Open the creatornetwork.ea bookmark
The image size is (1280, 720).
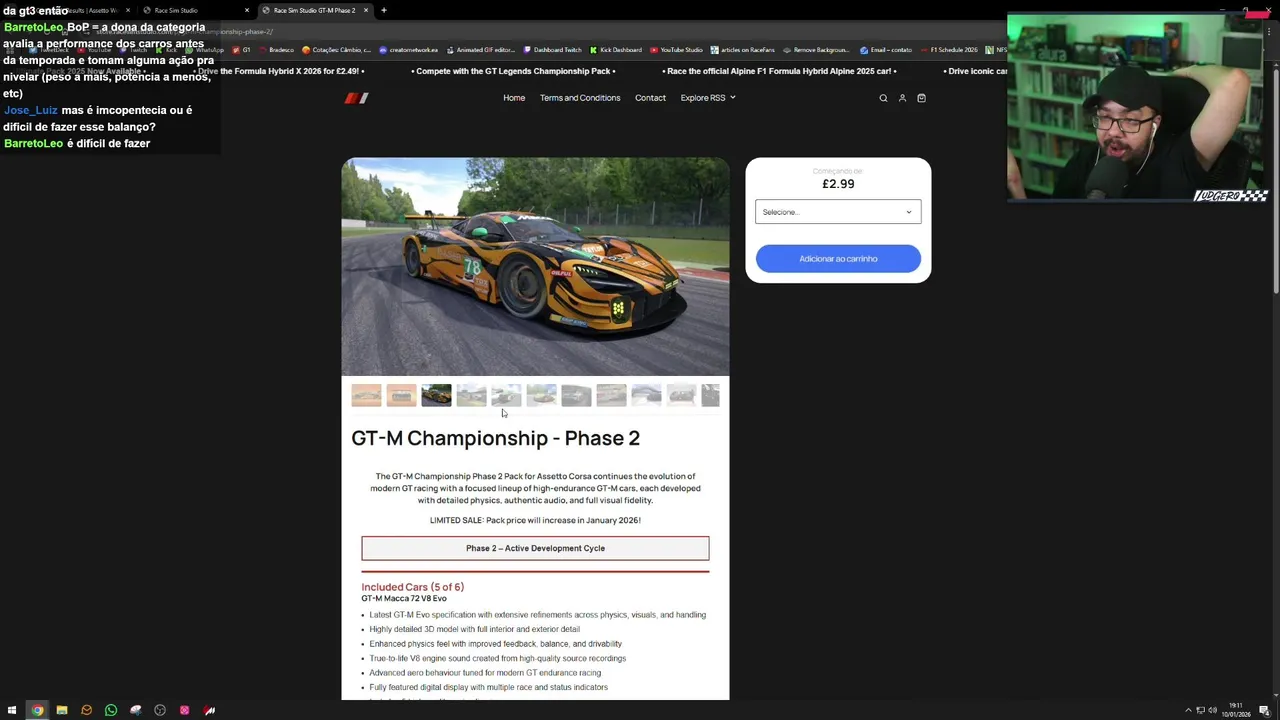tap(409, 50)
